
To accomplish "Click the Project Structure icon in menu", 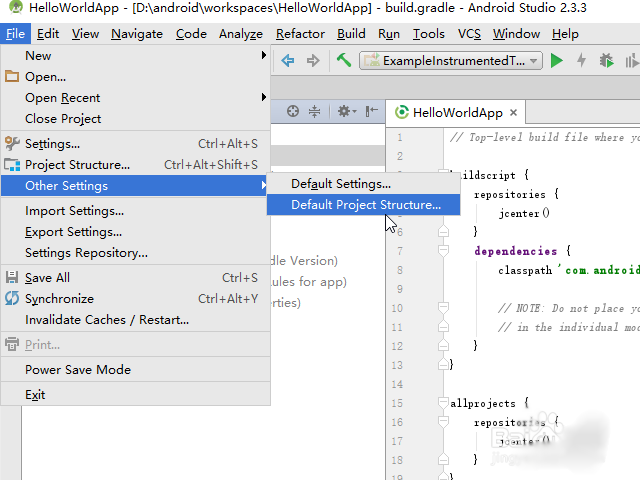I will (12, 164).
